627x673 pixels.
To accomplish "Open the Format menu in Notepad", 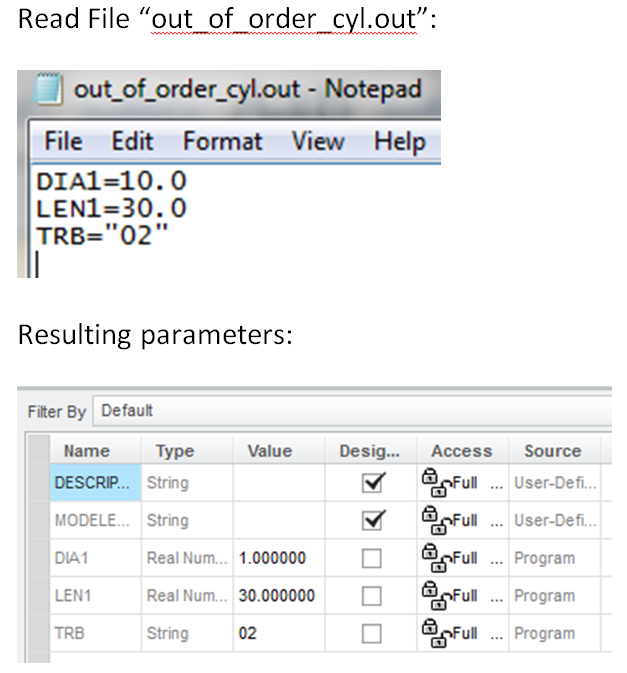I will click(223, 141).
